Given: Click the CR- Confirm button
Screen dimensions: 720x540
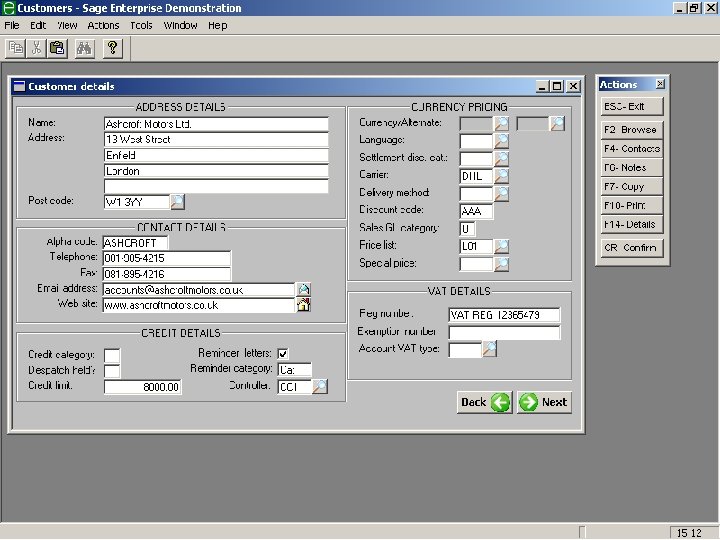Looking at the screenshot, I should 631,247.
